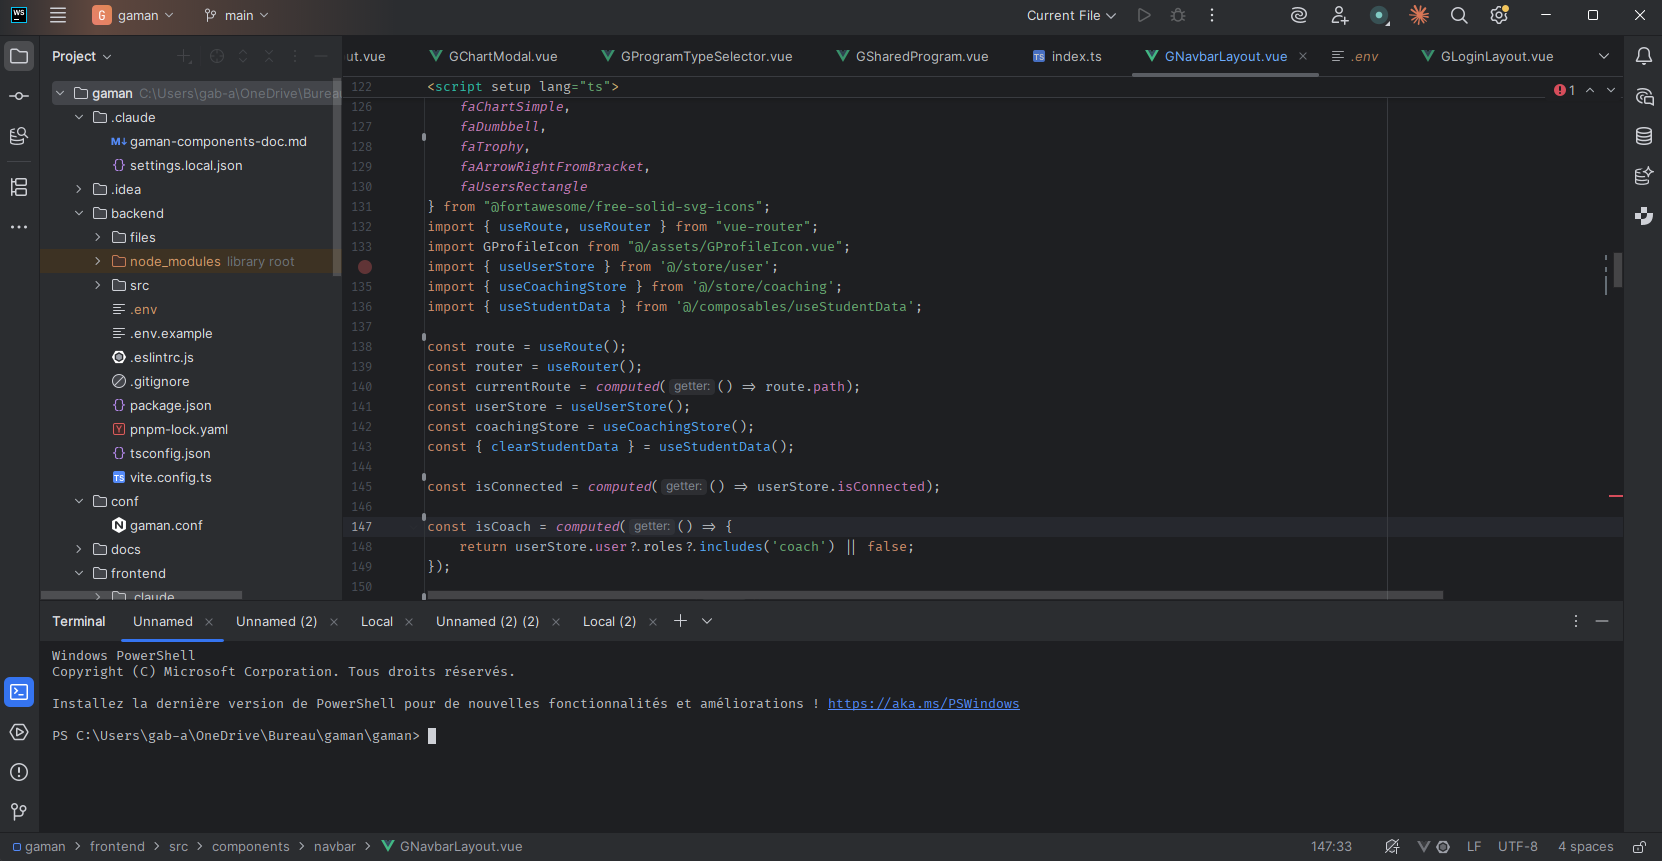The height and width of the screenshot is (861, 1662).
Task: Select opened file in Project tree
Action: click(217, 56)
